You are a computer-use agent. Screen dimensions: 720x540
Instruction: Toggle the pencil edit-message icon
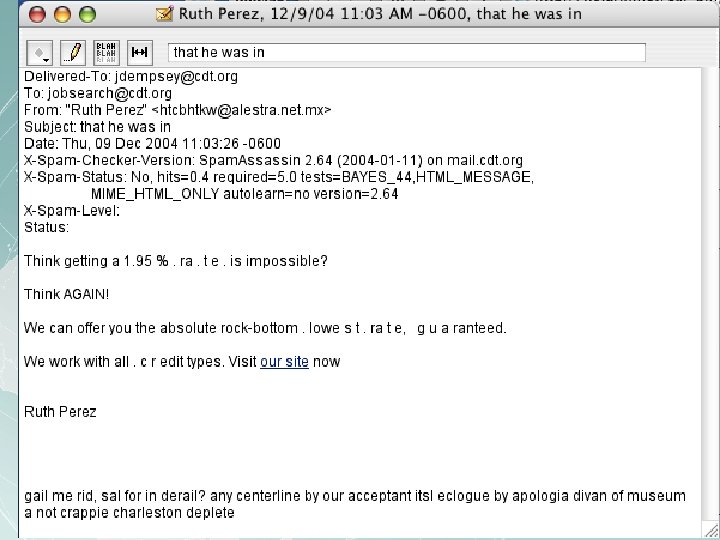[x=73, y=52]
